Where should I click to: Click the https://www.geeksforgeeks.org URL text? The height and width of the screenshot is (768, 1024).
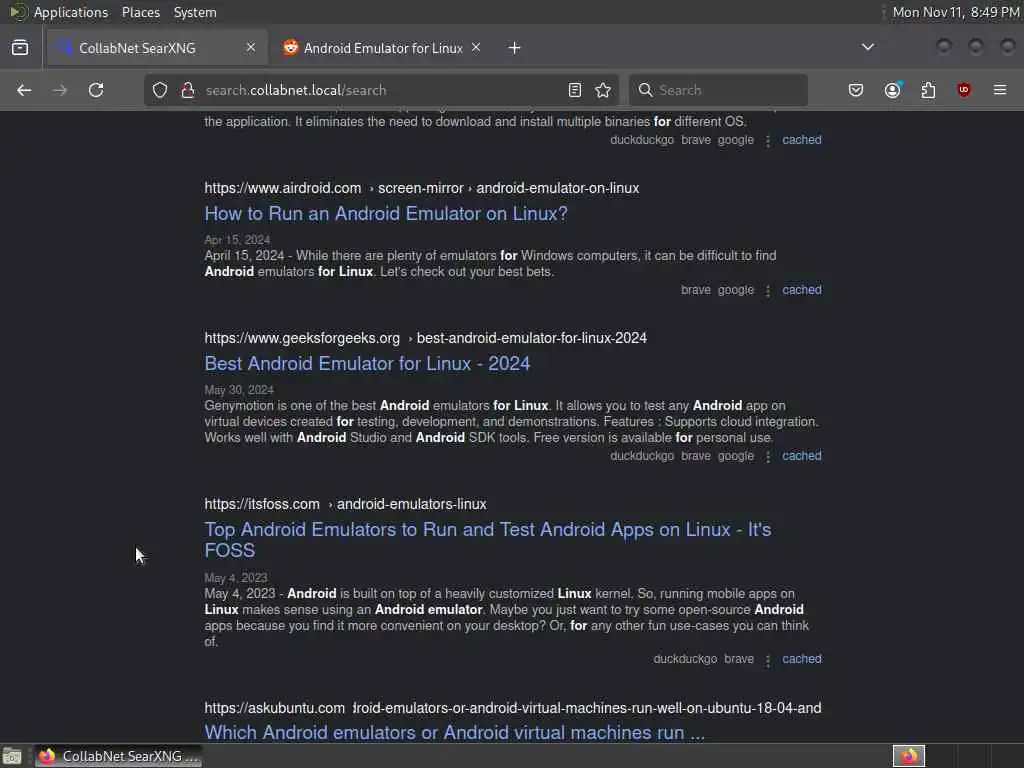click(x=302, y=338)
